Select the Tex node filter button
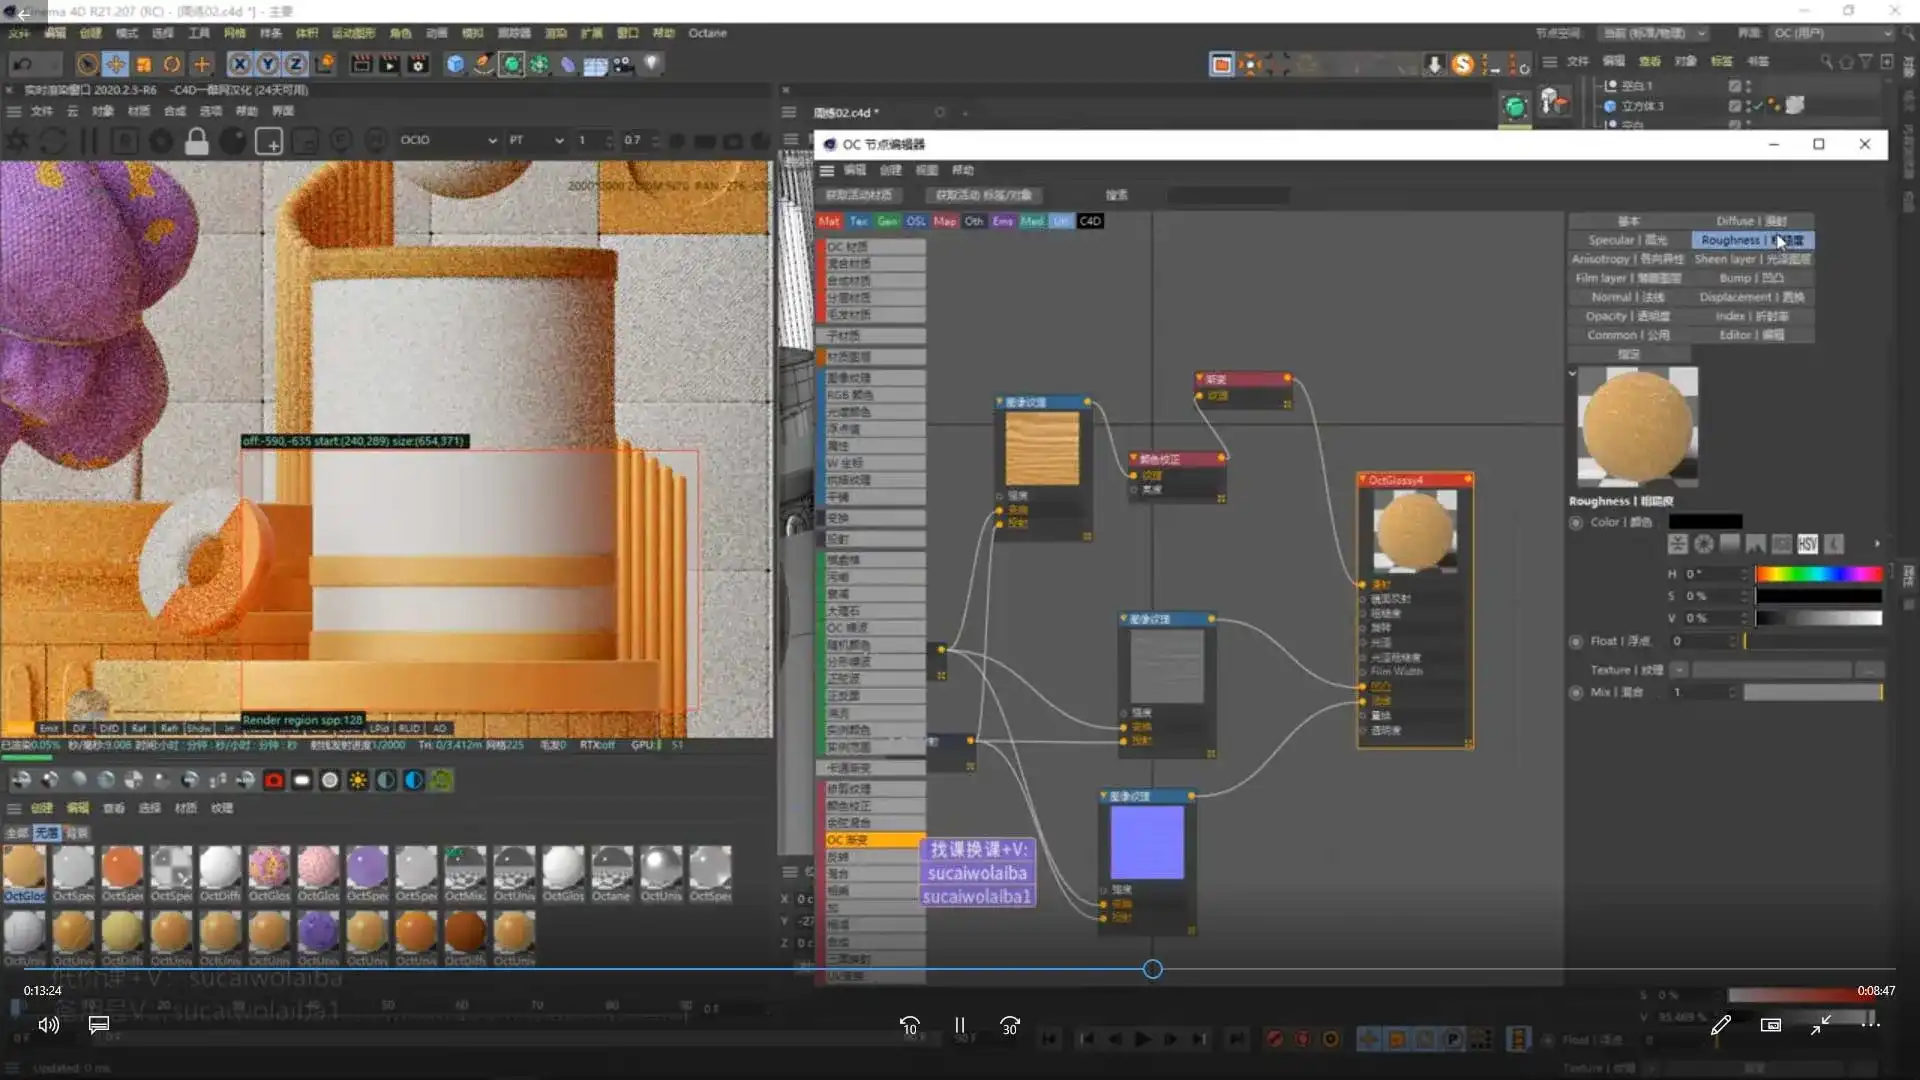The height and width of the screenshot is (1080, 1920). [x=858, y=221]
